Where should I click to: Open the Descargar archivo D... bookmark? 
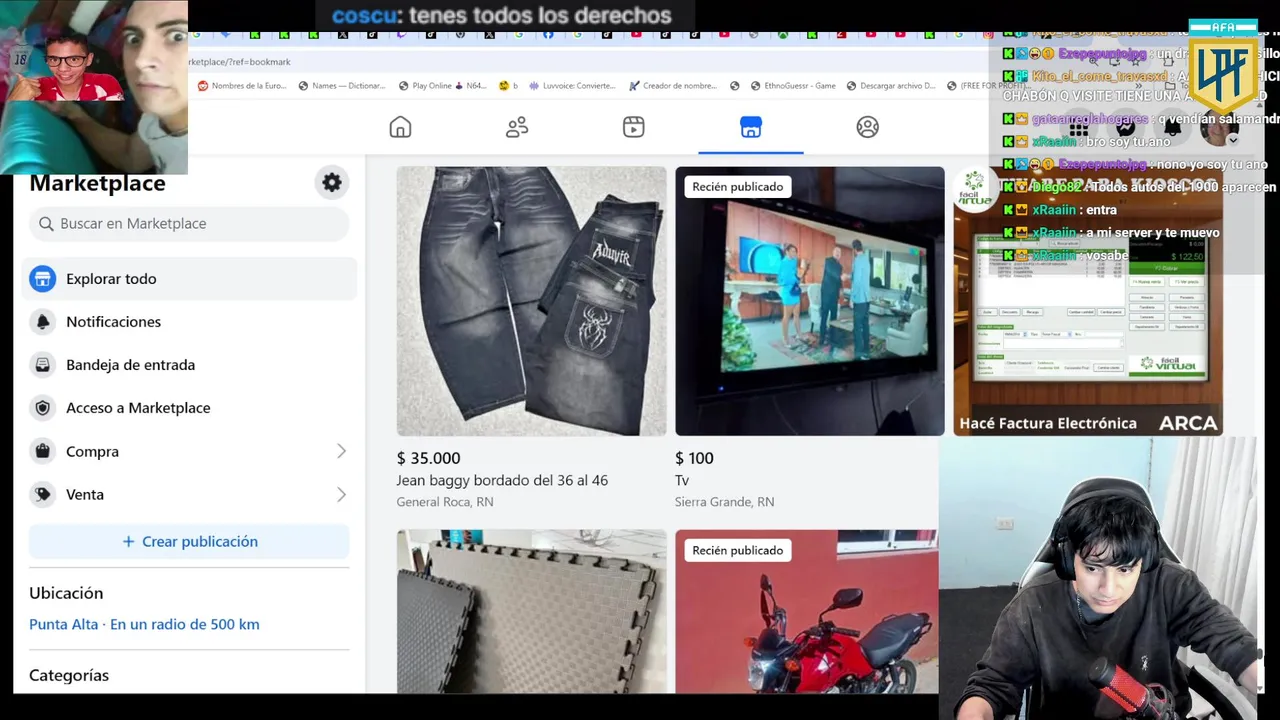(x=889, y=86)
